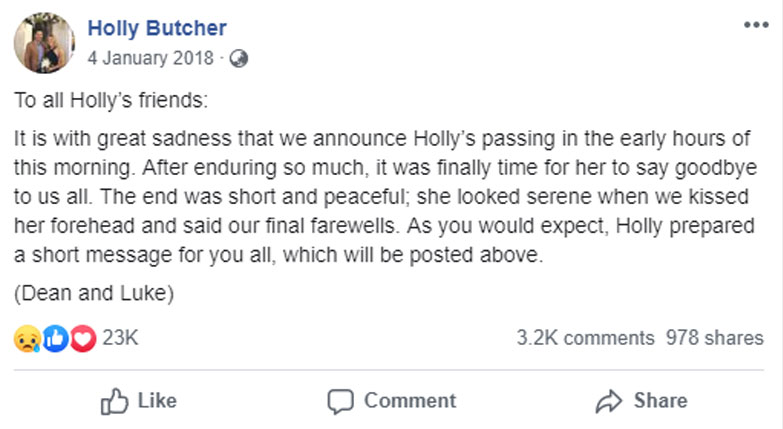Click the sad face reaction emoji
This screenshot has width=783, height=429.
[25, 339]
